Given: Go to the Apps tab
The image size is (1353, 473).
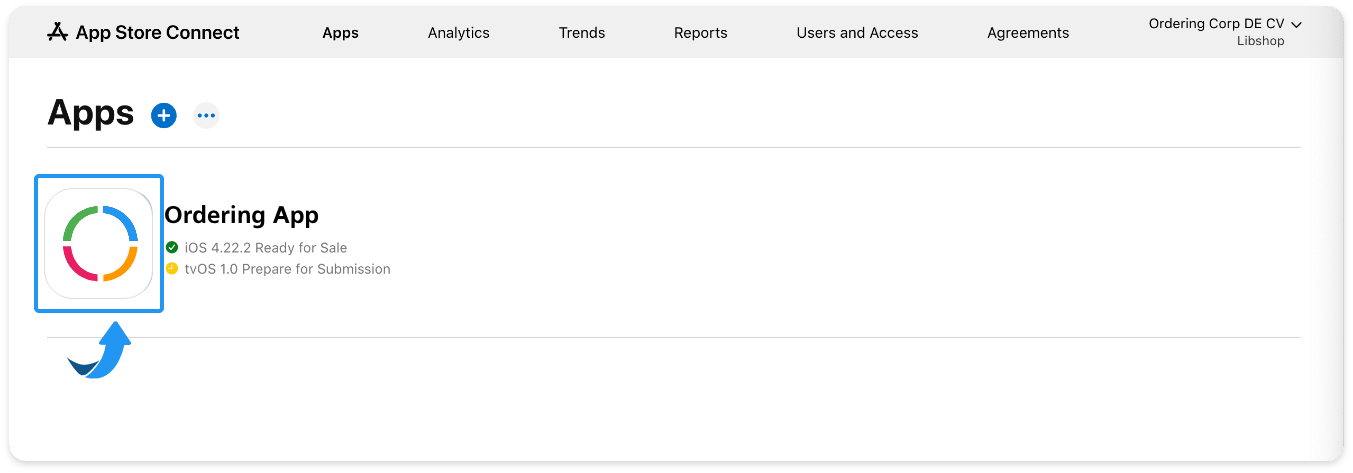Looking at the screenshot, I should click(340, 33).
